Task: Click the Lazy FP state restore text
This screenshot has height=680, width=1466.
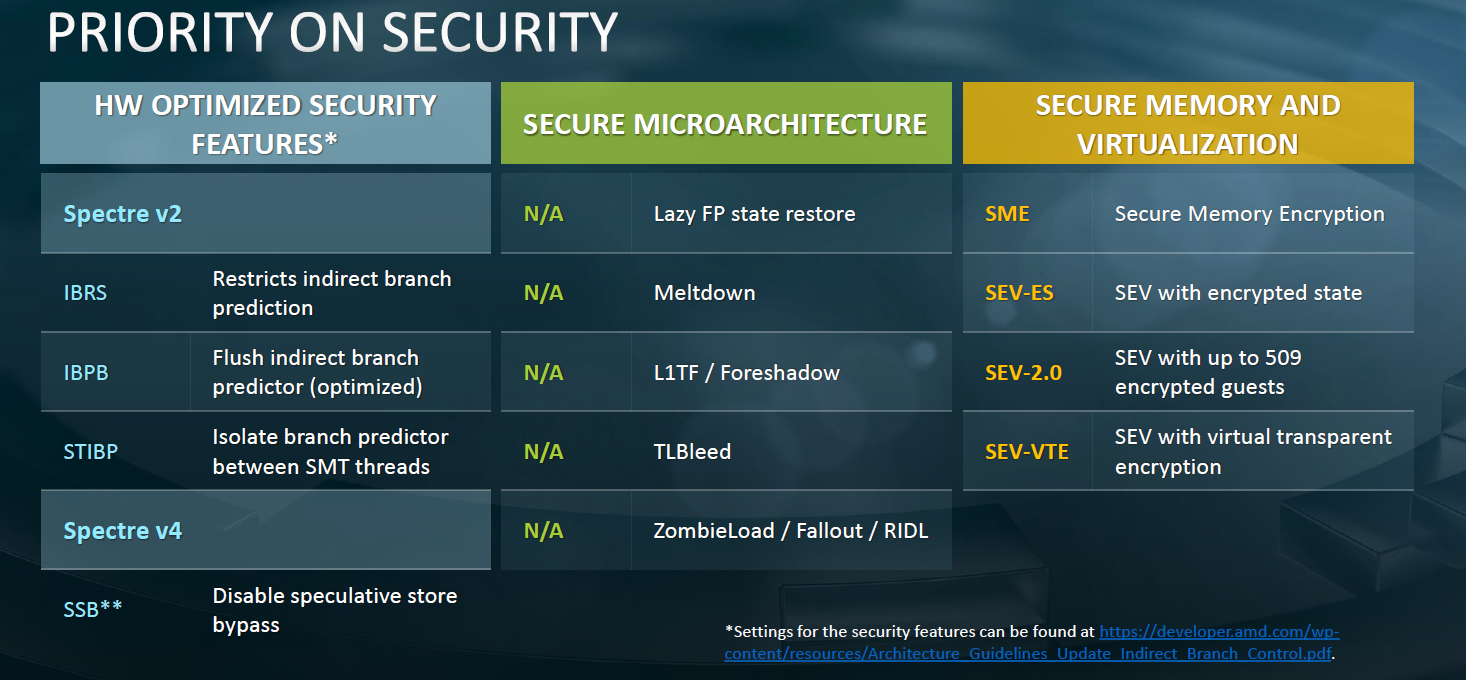Action: [755, 214]
